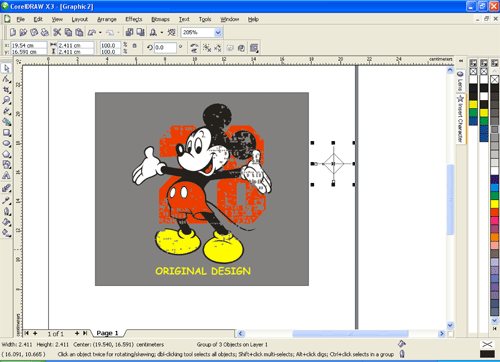Open the Fill tool flyout
The width and height of the screenshot is (500, 362).
pyautogui.click(x=6, y=222)
